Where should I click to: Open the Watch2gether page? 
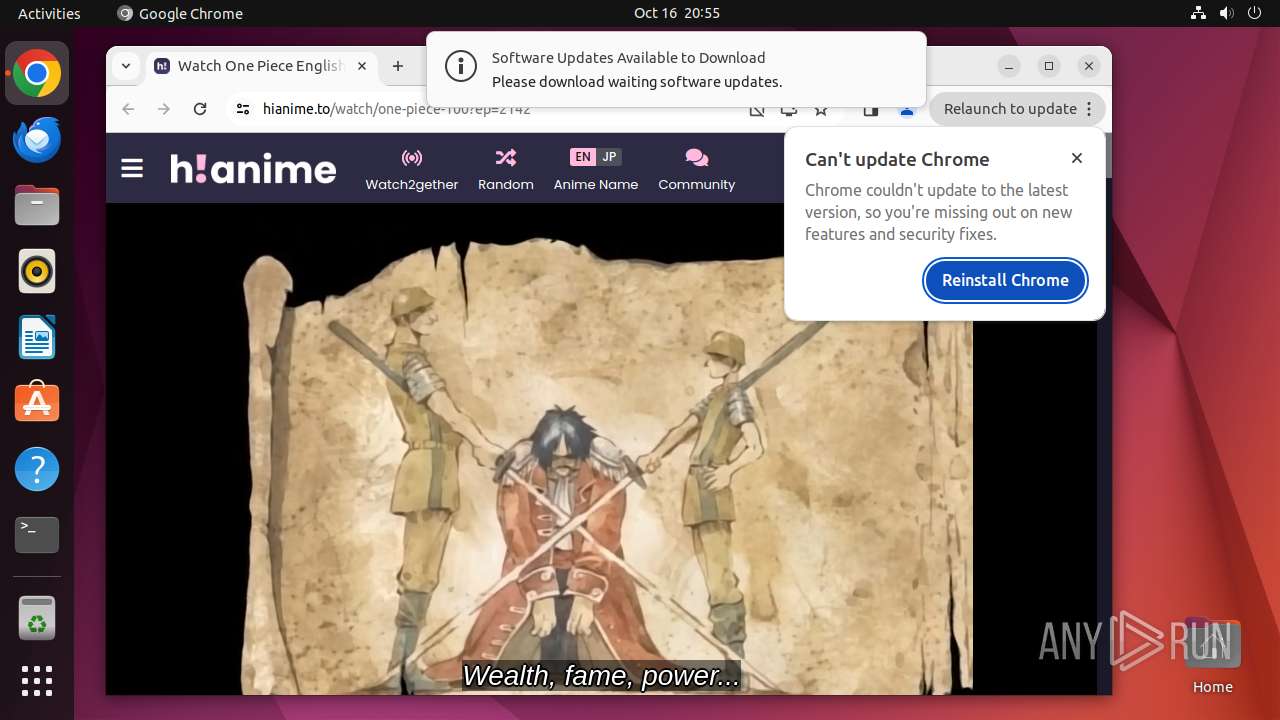click(412, 170)
